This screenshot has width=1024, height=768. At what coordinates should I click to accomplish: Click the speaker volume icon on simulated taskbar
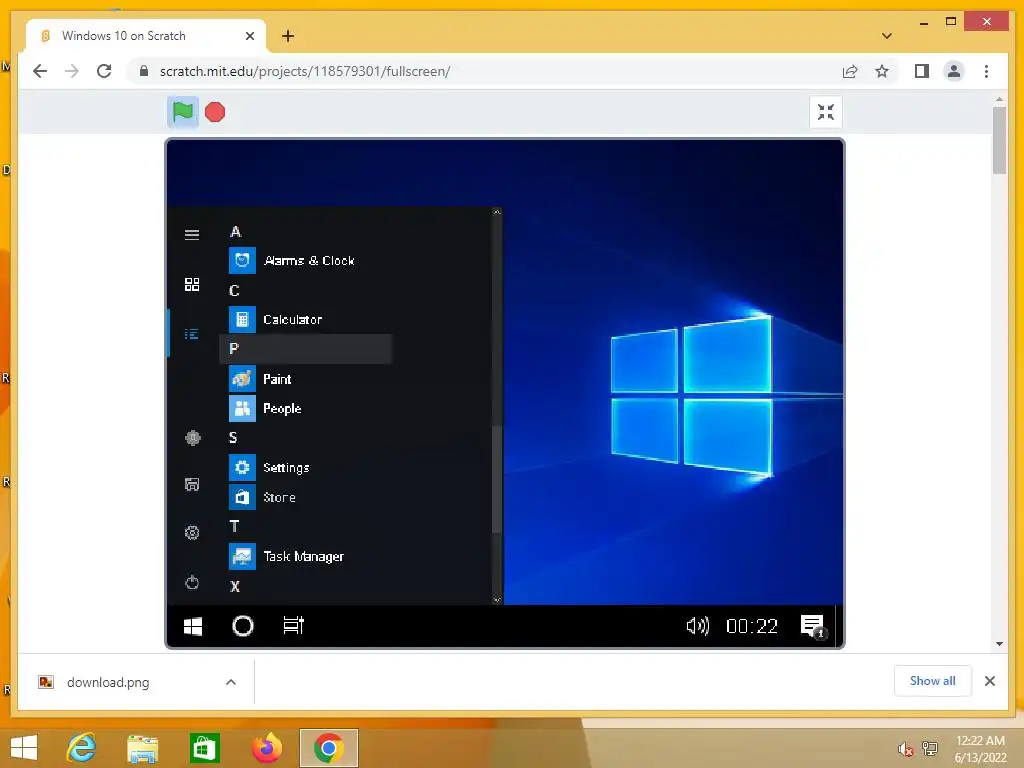697,626
